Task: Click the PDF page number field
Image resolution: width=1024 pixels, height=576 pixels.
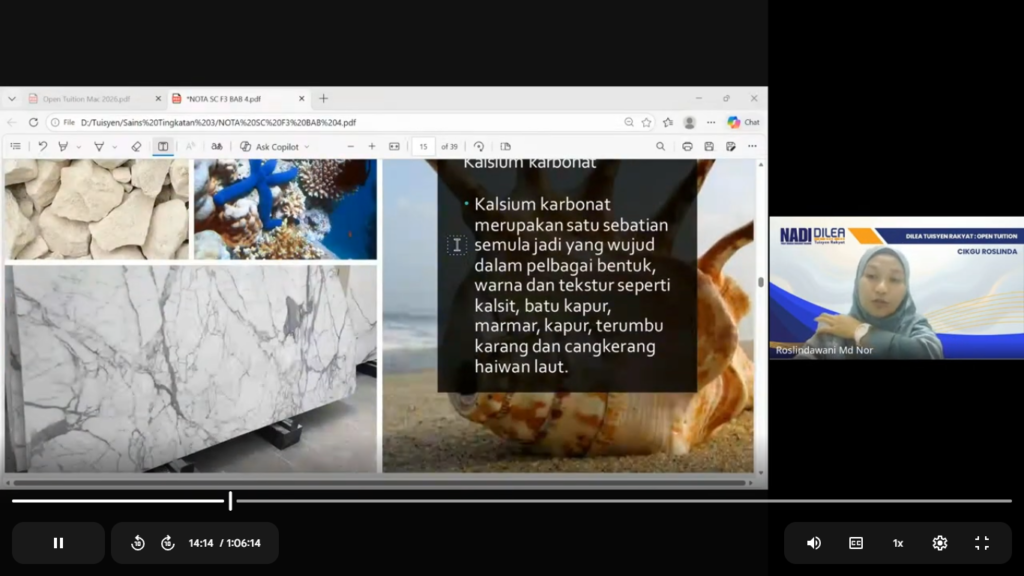Action: click(424, 146)
